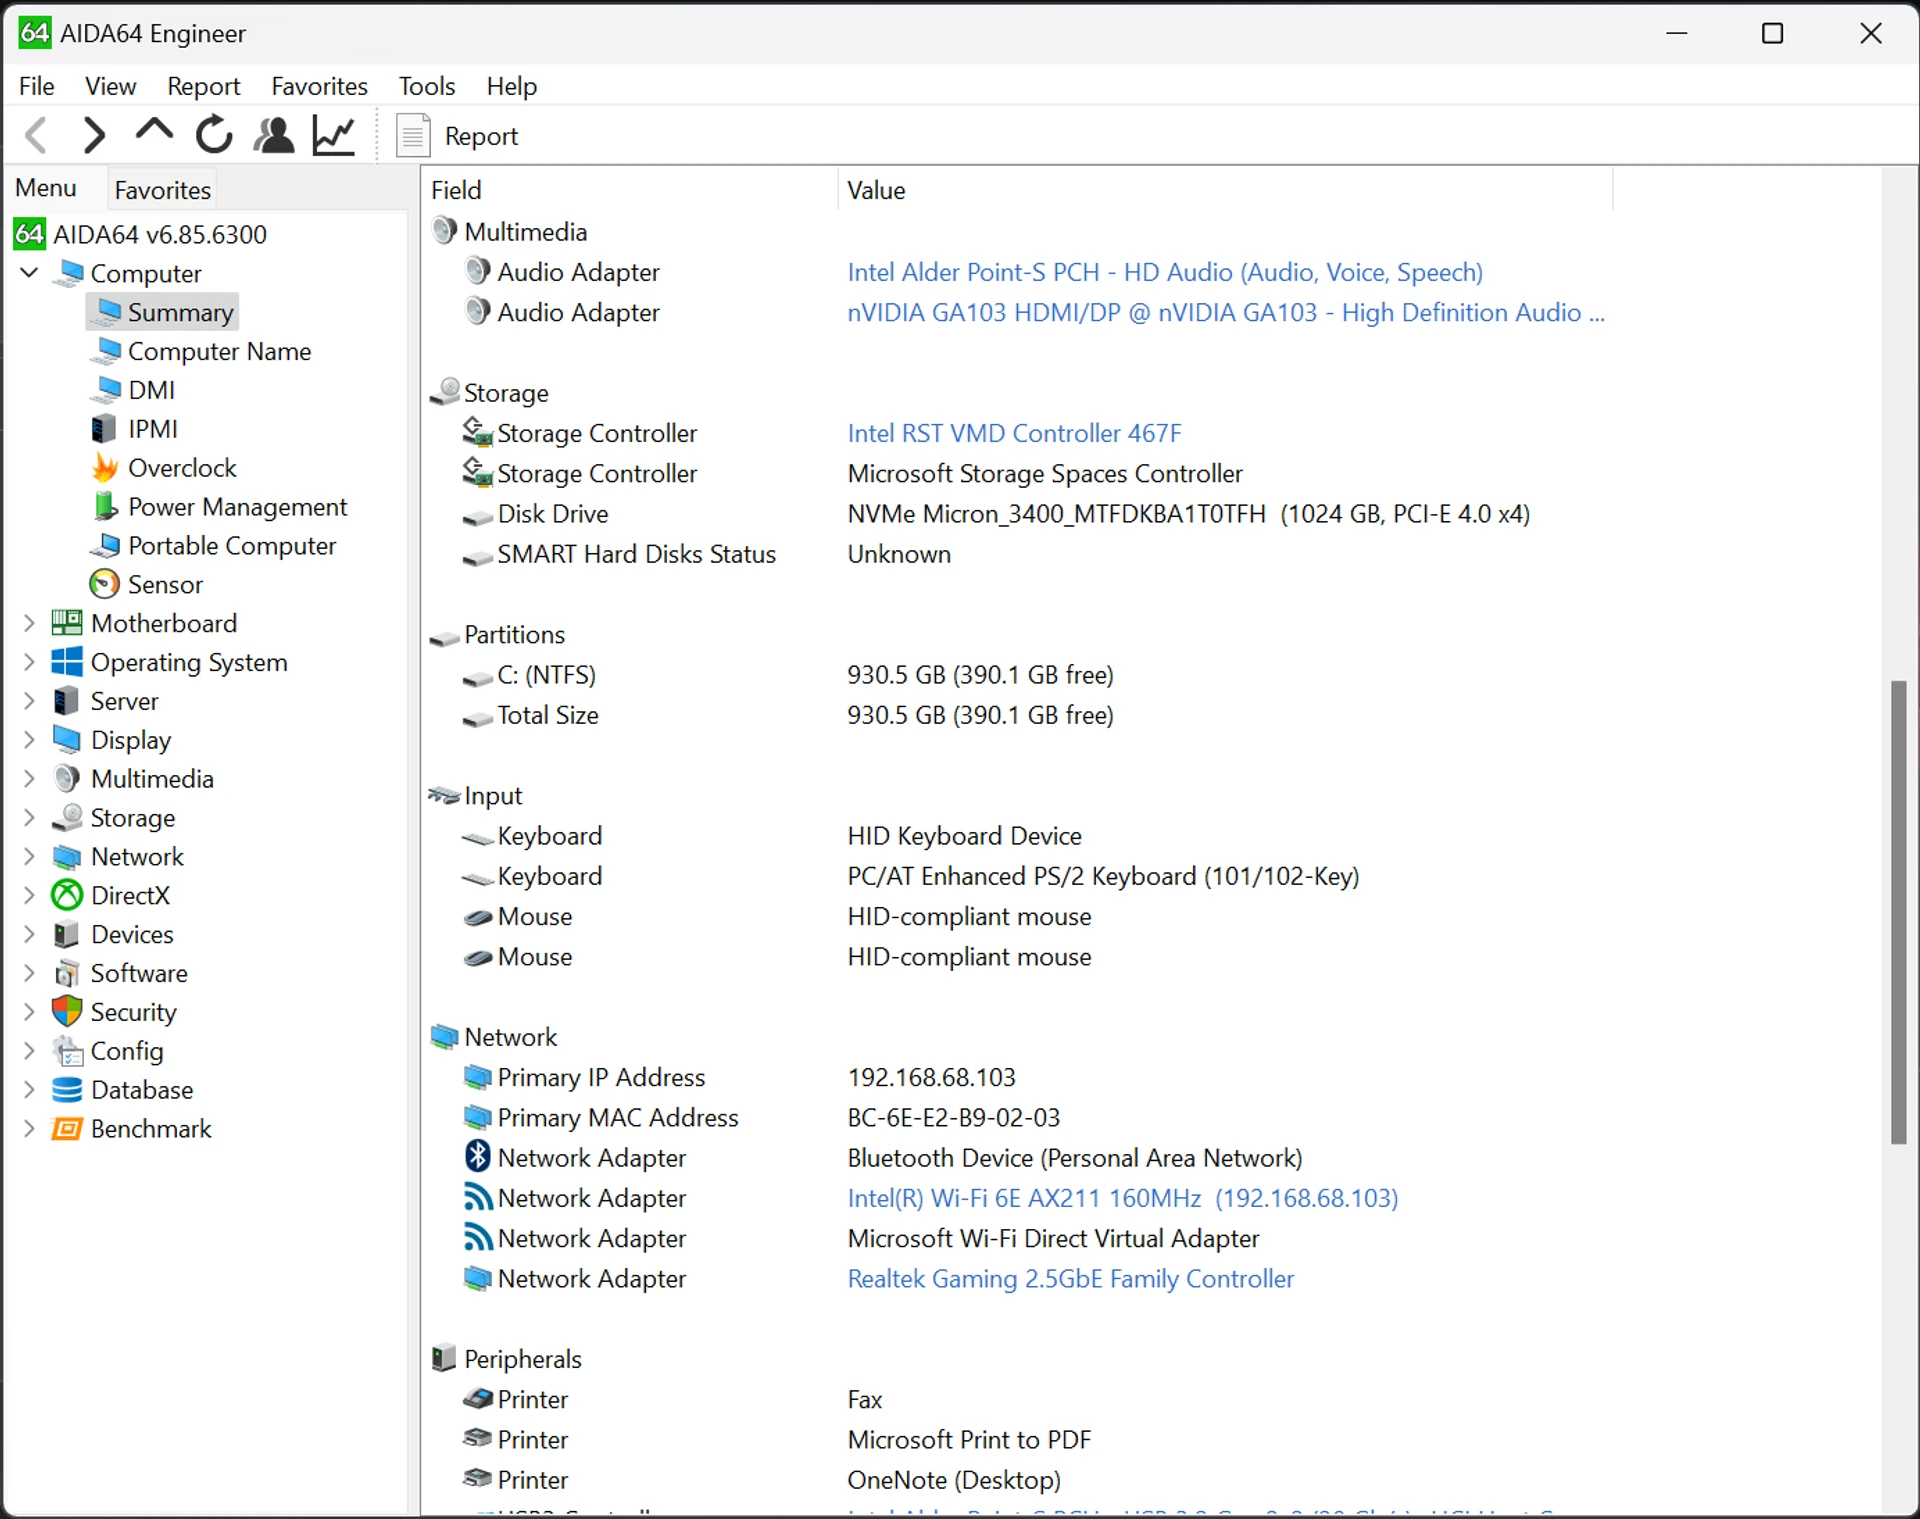
Task: Open Realtek Gaming 2.5GbE Family Controller link
Action: [1071, 1278]
